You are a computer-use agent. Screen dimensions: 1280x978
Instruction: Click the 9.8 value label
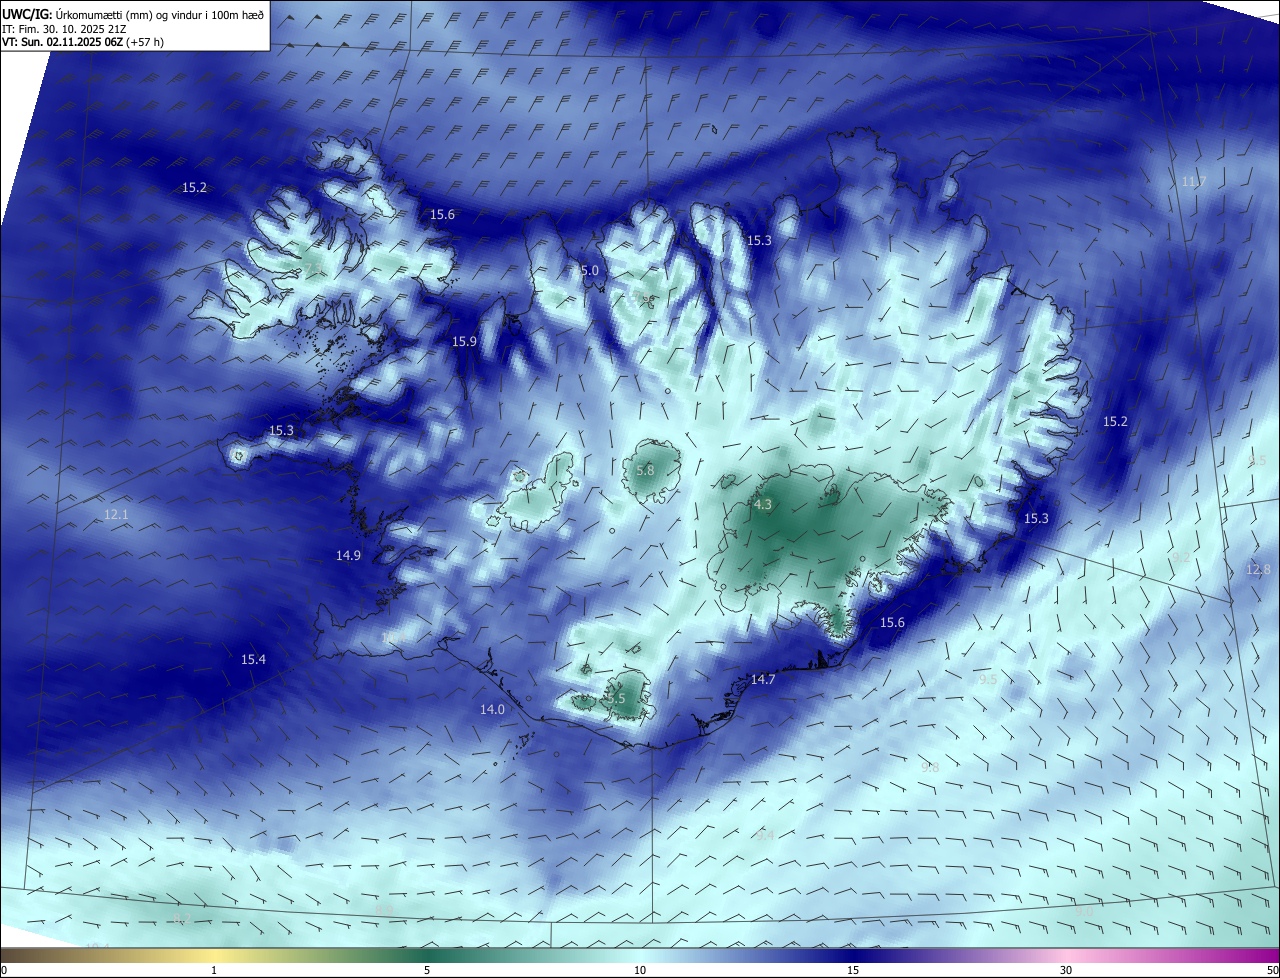coord(930,768)
